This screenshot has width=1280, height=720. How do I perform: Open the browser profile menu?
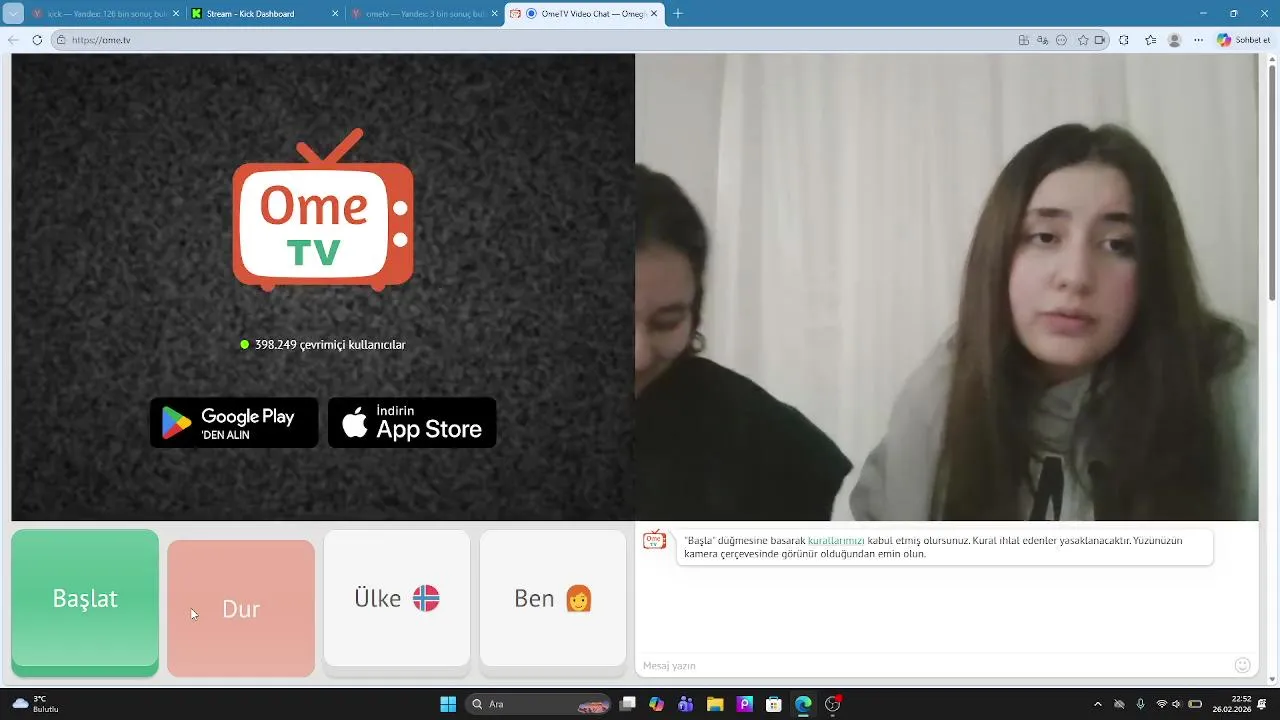(x=1175, y=40)
